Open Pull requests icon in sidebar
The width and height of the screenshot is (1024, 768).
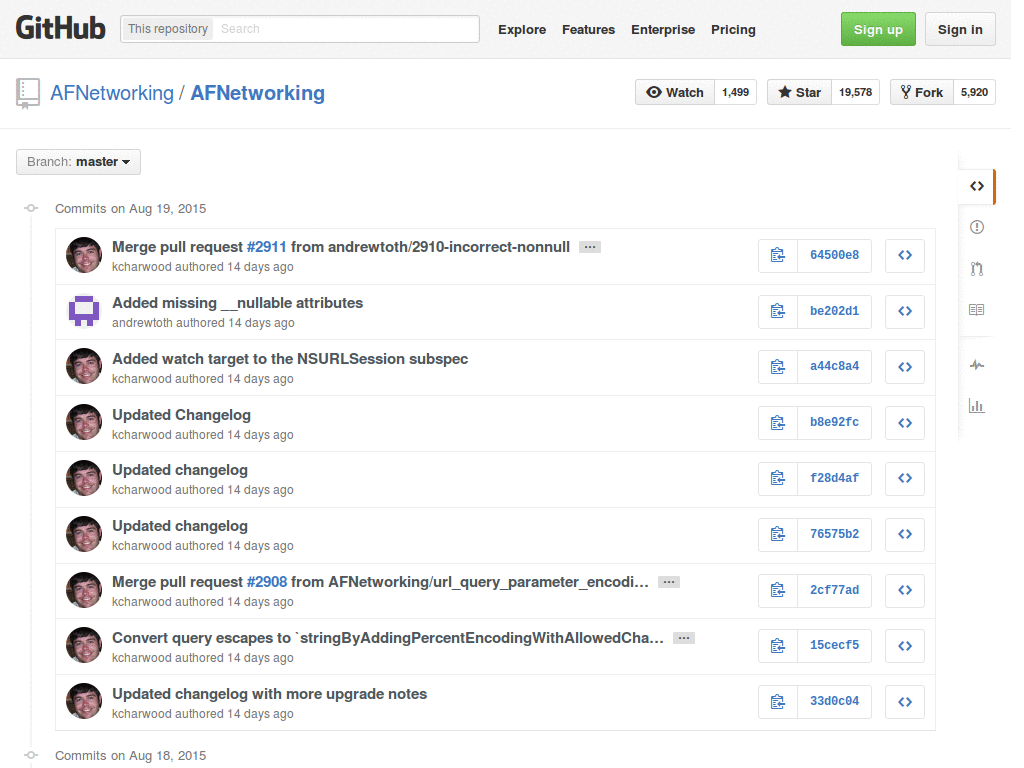[976, 268]
